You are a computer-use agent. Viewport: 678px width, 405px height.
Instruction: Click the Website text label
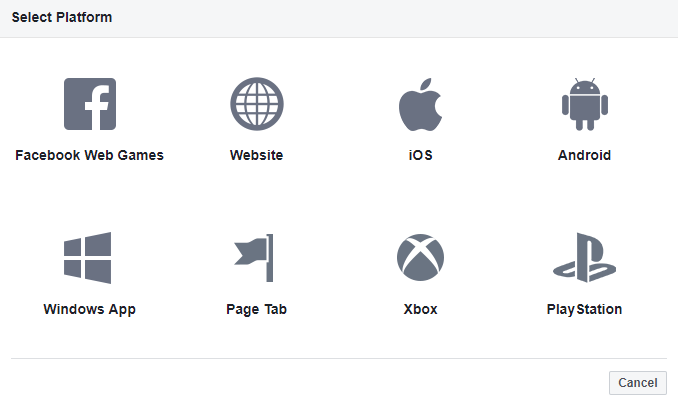[256, 155]
